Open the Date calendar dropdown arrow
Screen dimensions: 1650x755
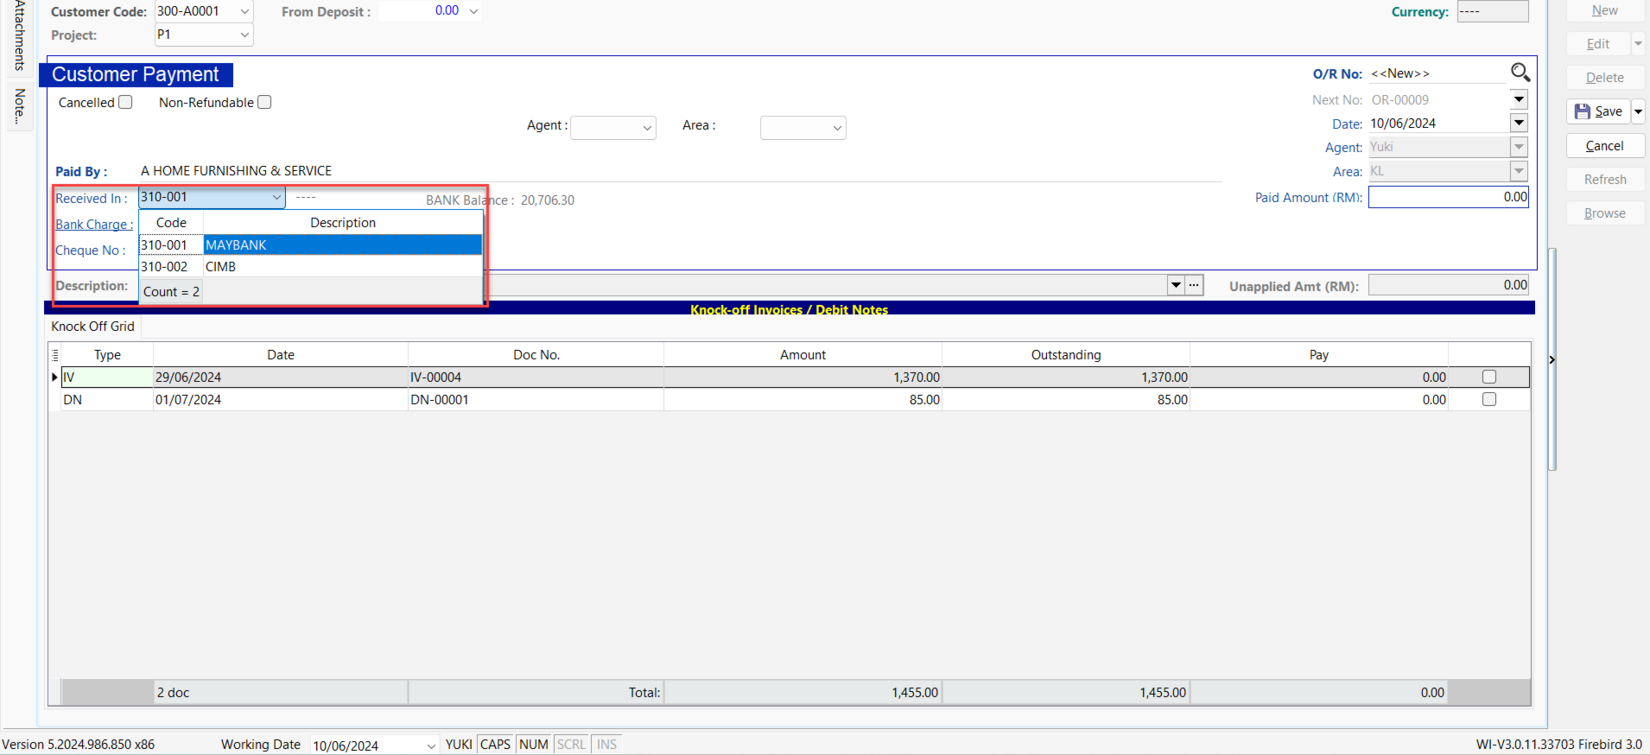(x=1518, y=123)
